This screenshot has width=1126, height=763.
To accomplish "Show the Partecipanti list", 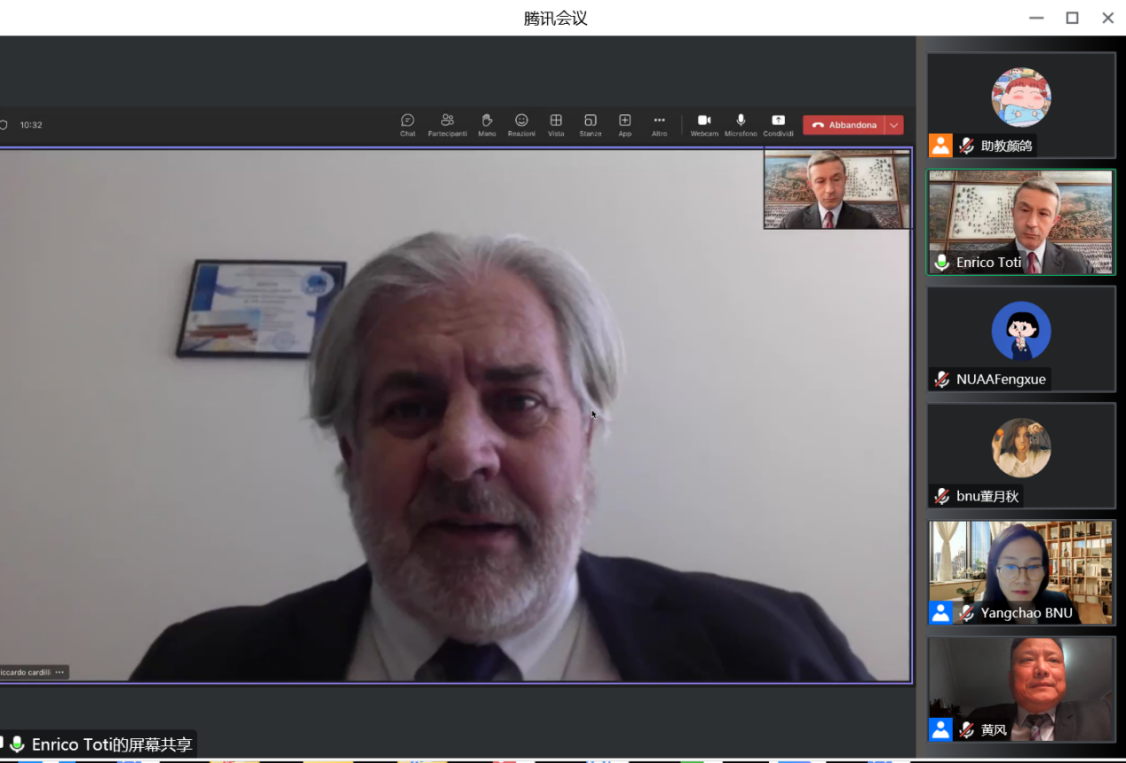I will pos(447,124).
